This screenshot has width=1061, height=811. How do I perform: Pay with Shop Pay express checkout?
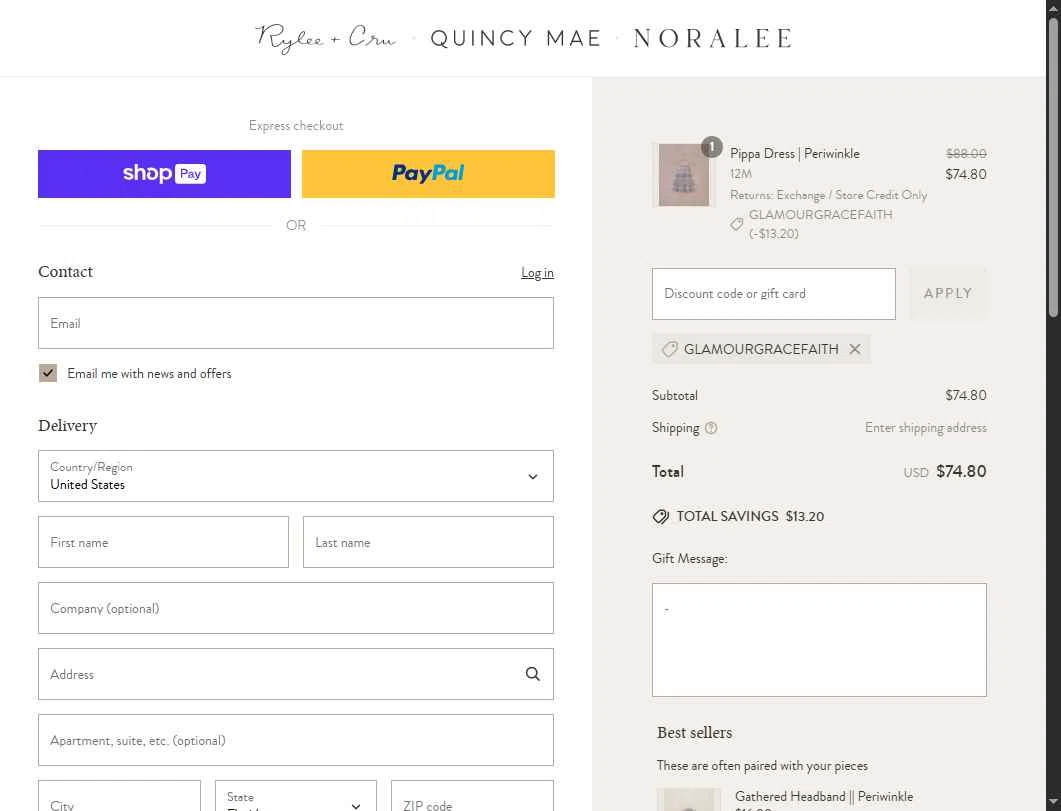[164, 174]
